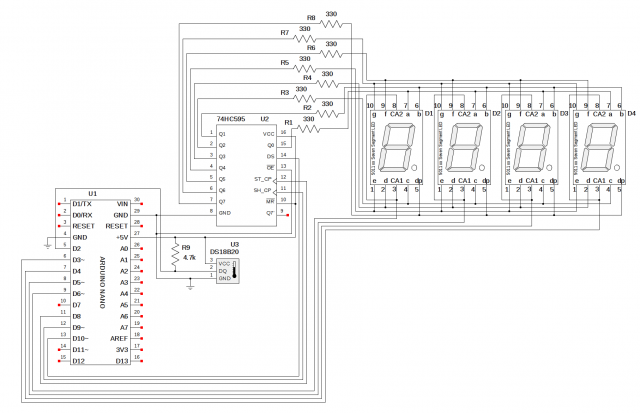640x413 pixels.
Task: Click the D1 designator beside first display
Action: pyautogui.click(x=429, y=113)
